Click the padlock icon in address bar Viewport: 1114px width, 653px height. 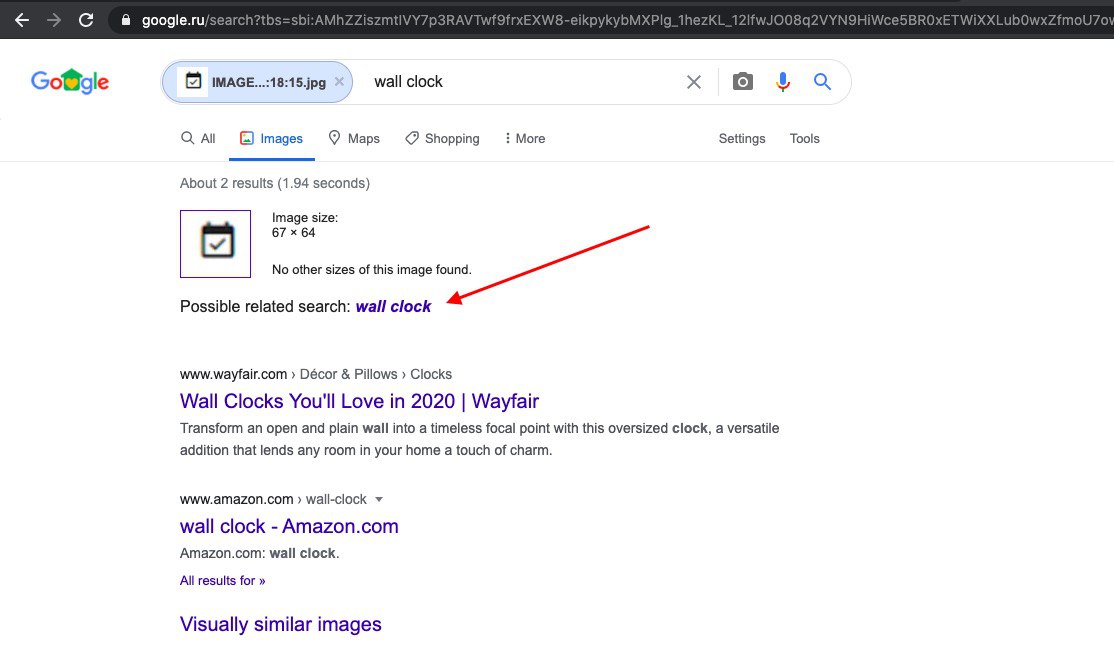126,20
